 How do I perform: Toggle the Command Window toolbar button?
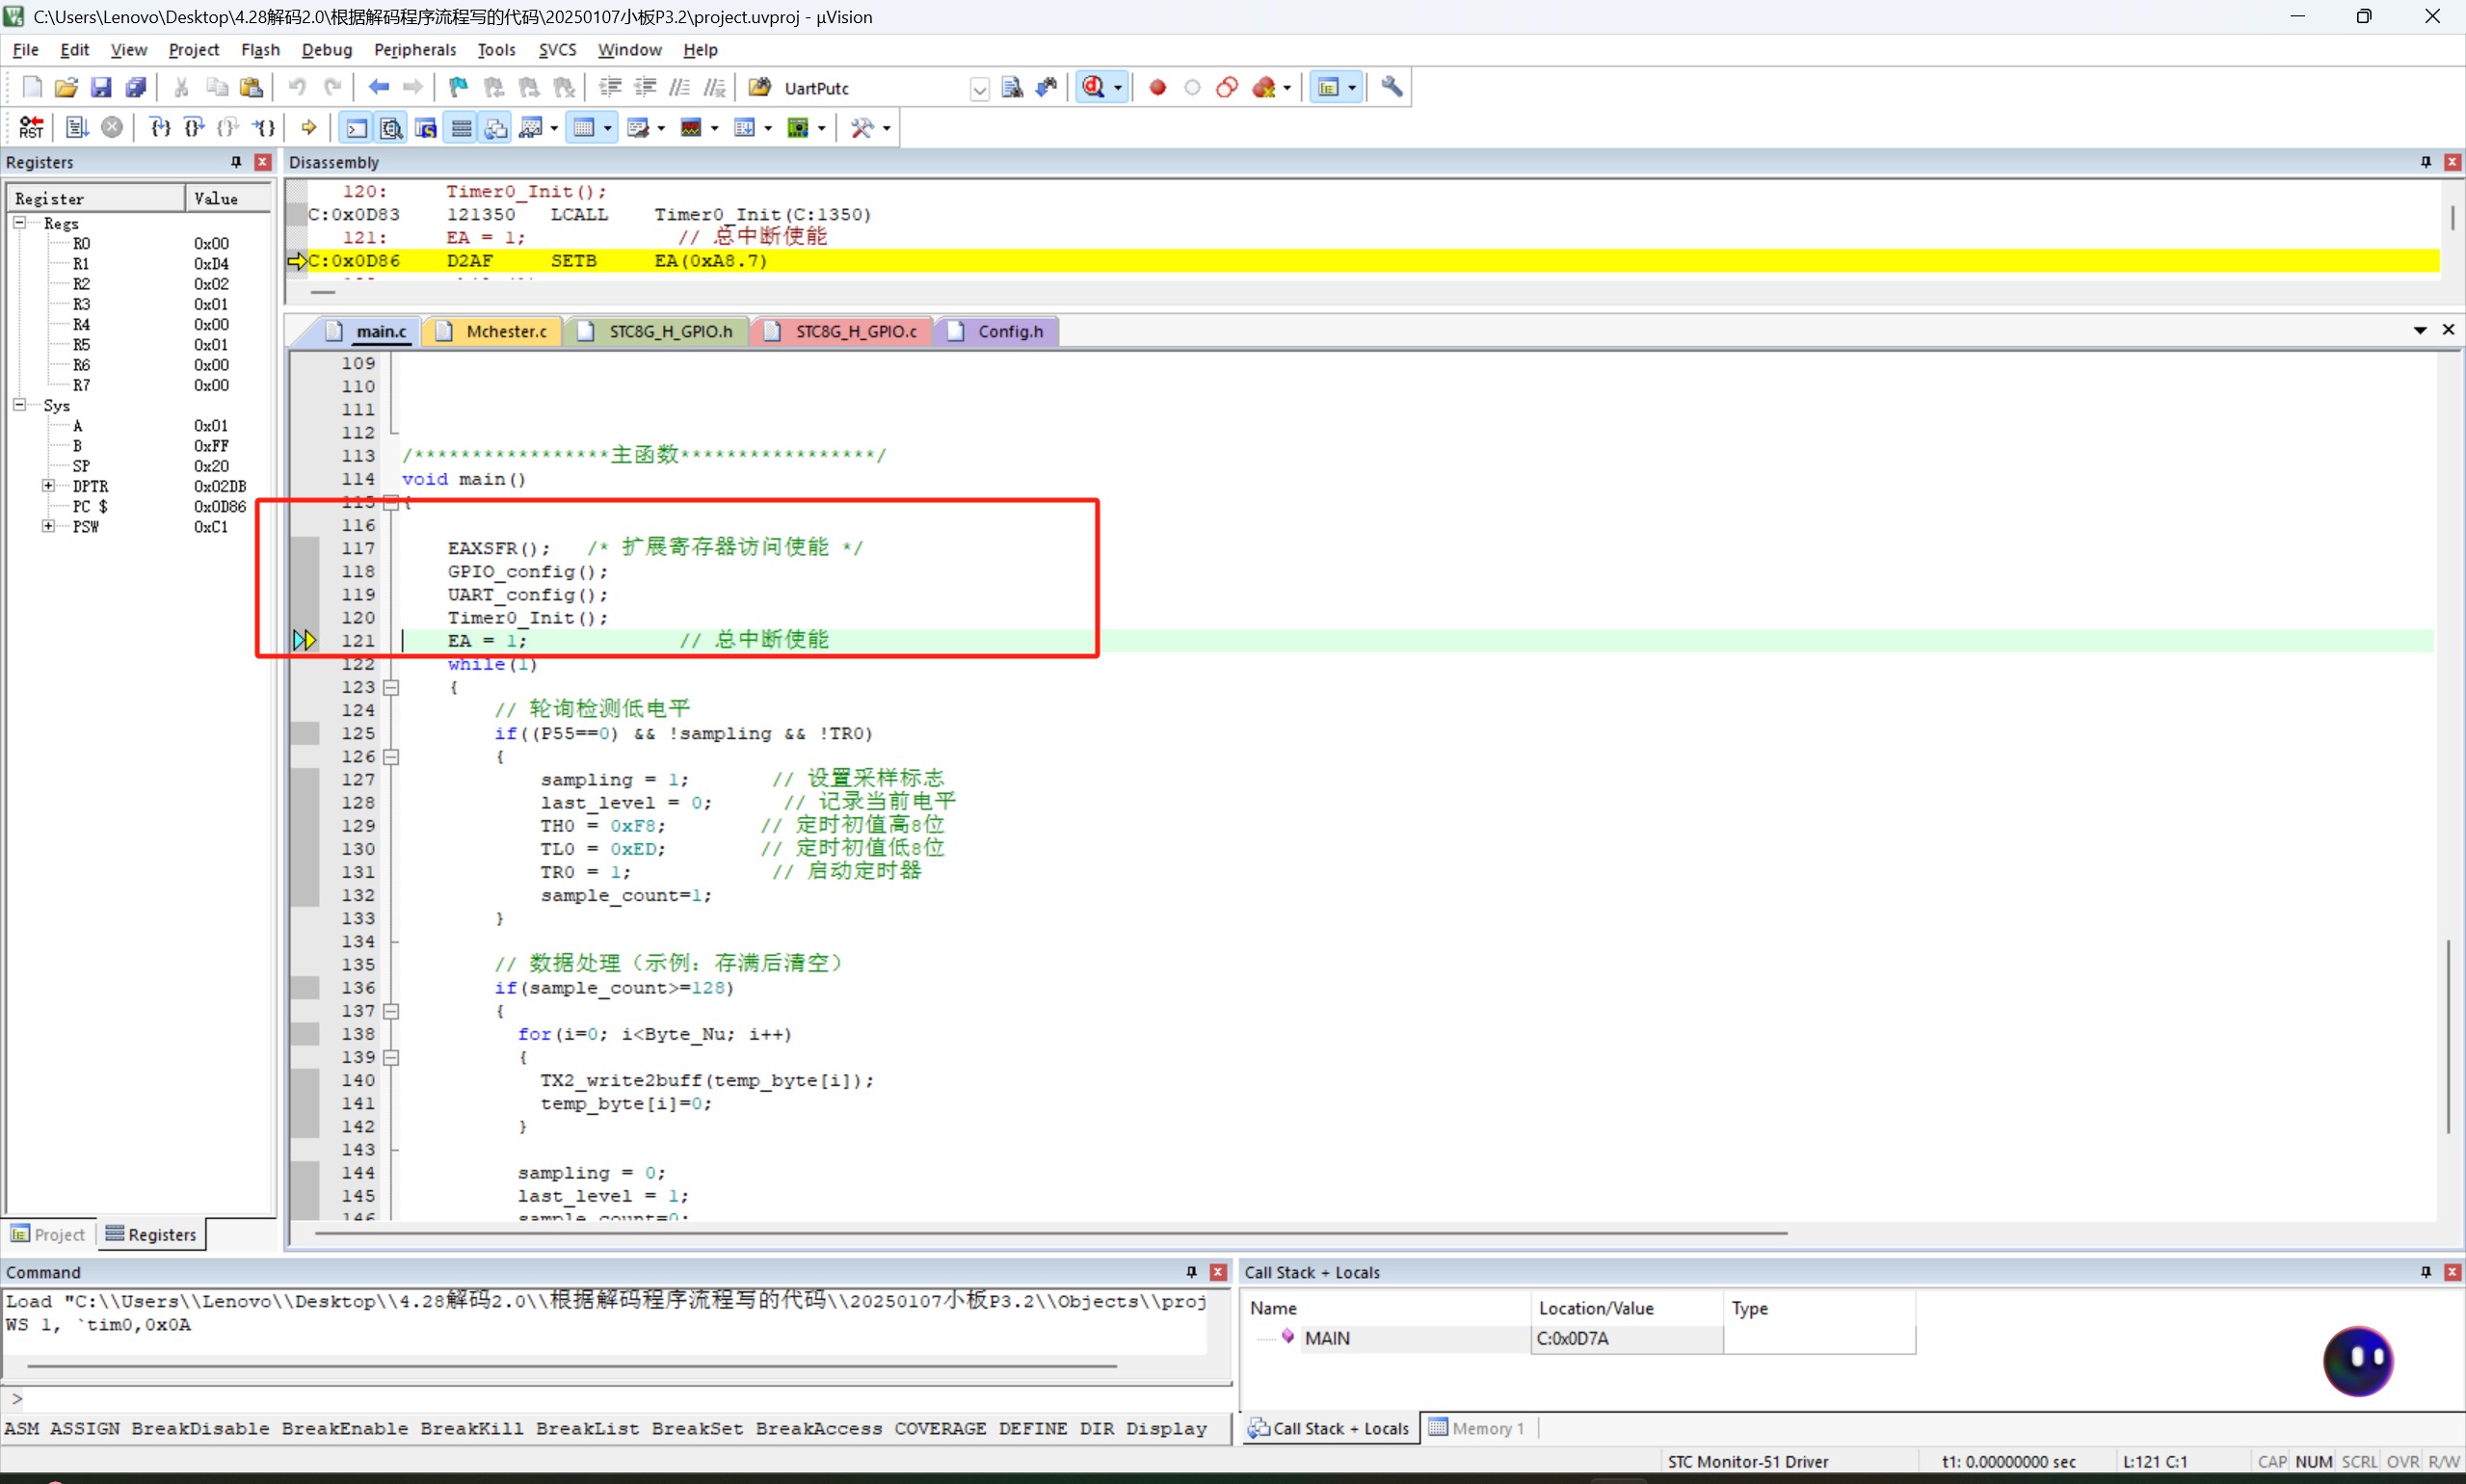[356, 127]
